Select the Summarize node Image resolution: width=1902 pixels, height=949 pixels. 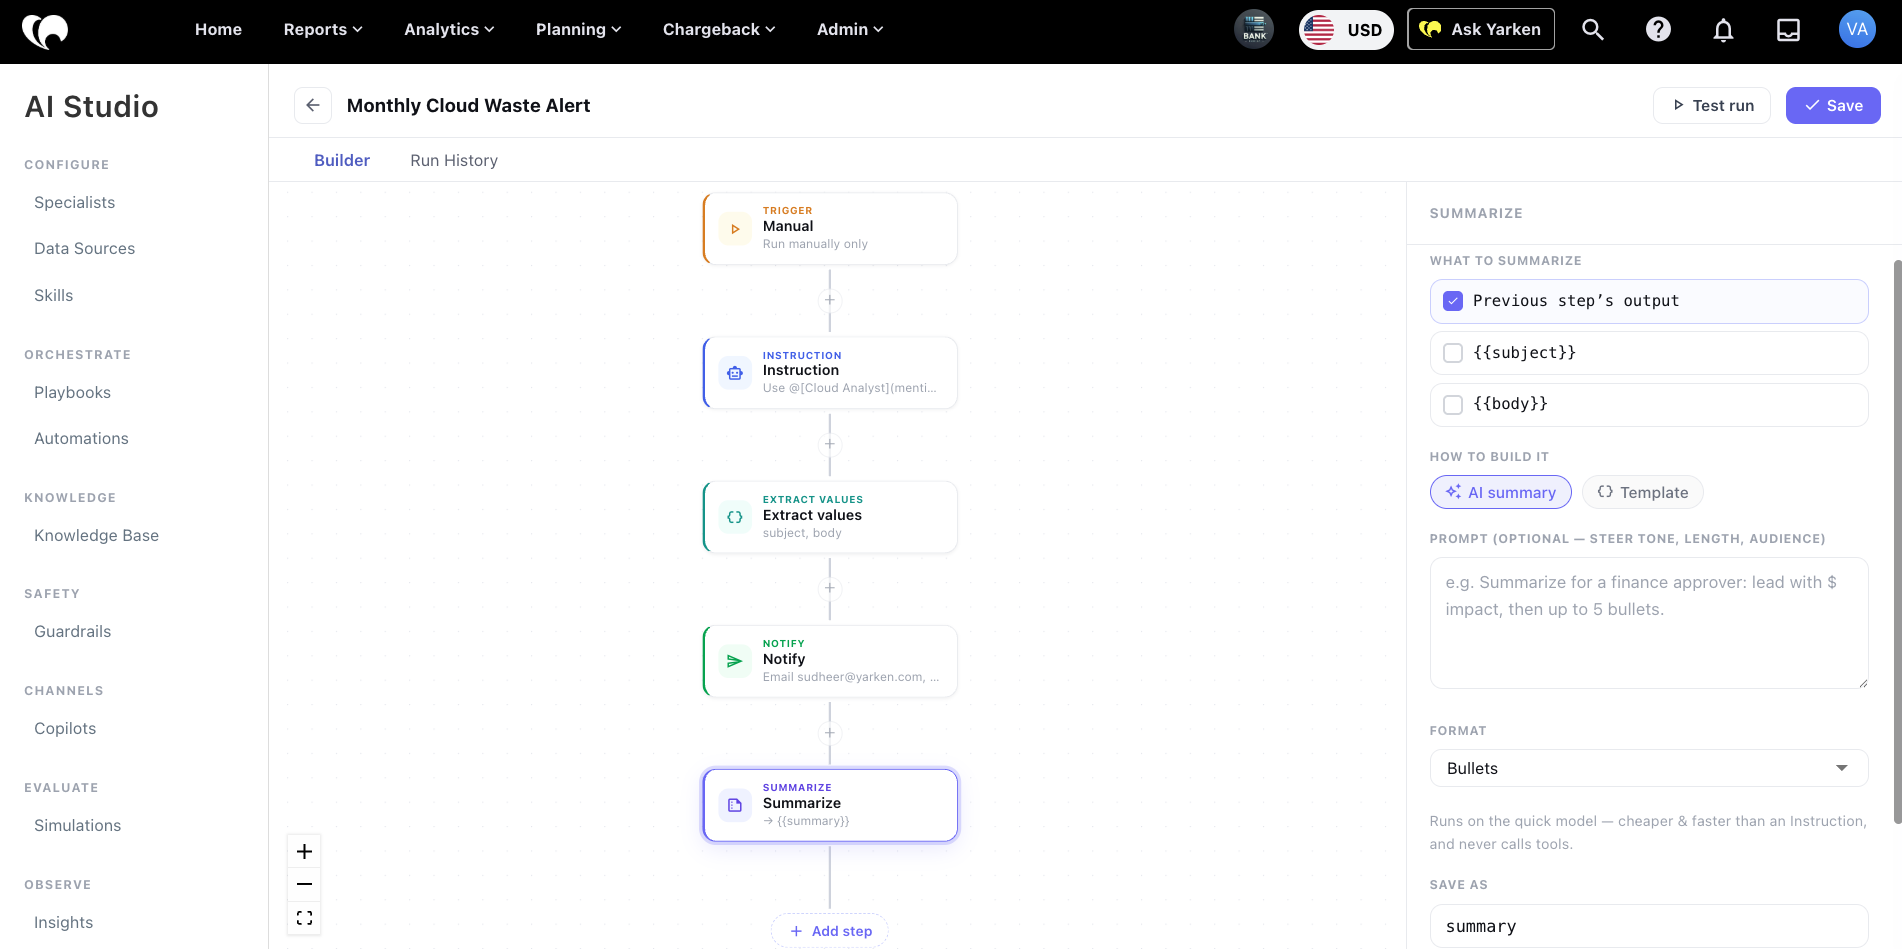830,805
